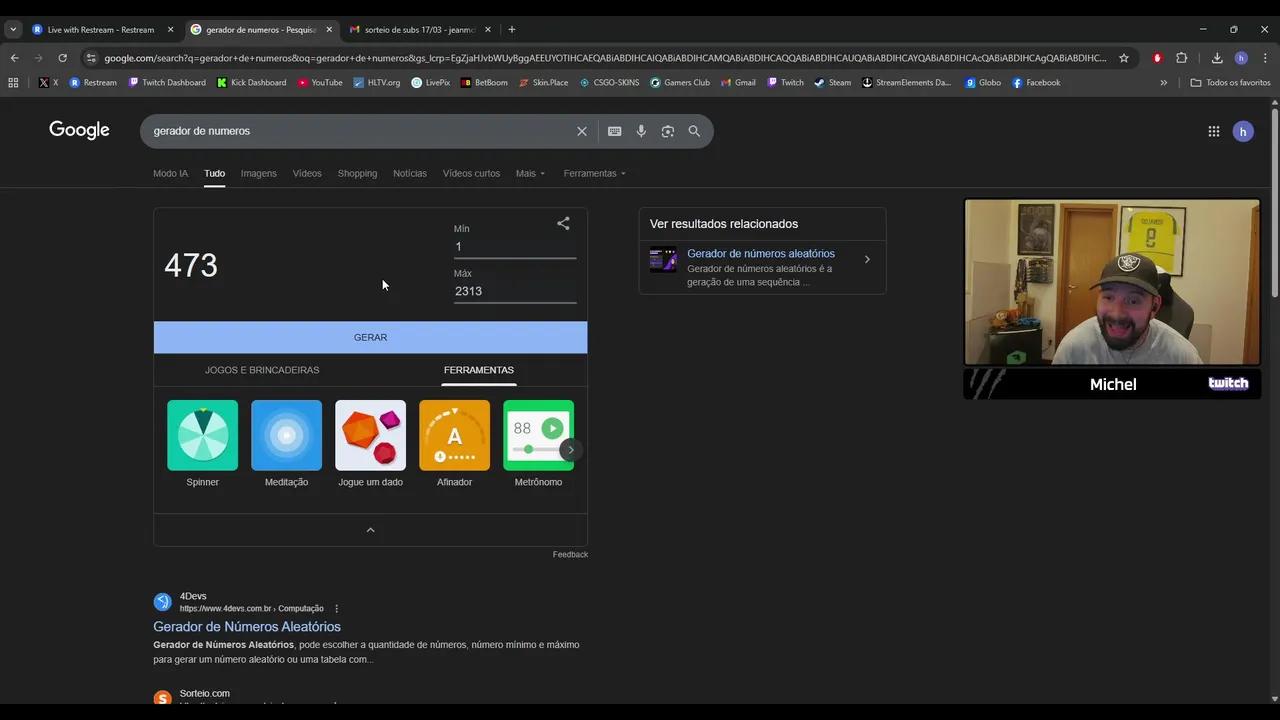1280x720 pixels.
Task: Switch to the Imagens search tab
Action: (x=258, y=173)
